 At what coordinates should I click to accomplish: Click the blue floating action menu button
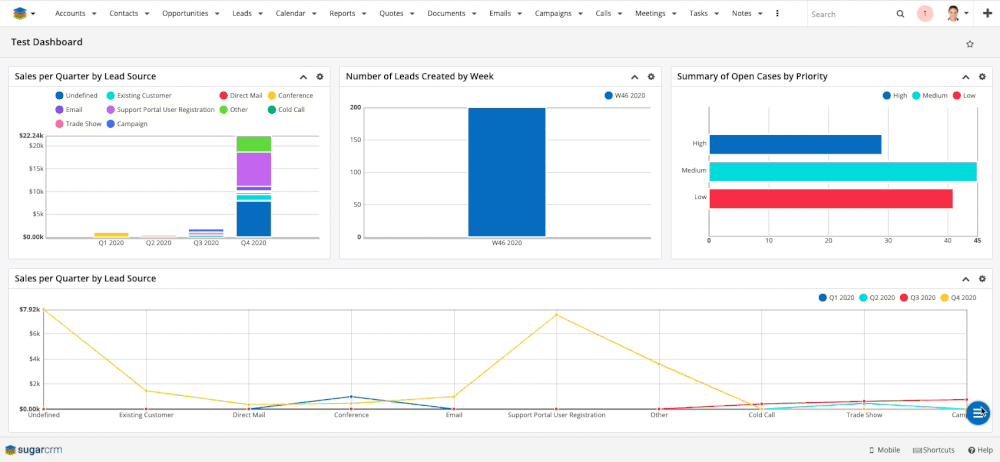[978, 412]
